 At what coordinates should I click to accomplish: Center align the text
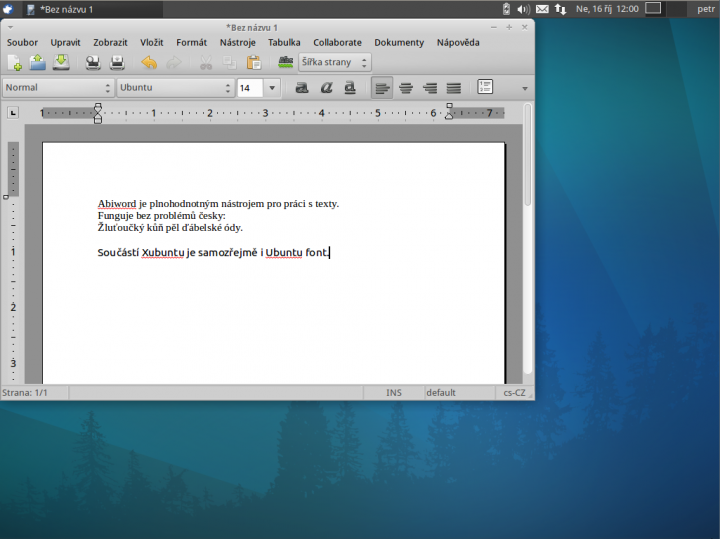tap(406, 87)
